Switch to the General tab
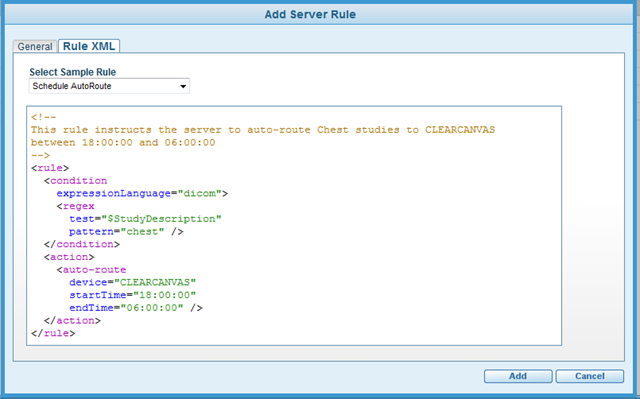Image resolution: width=640 pixels, height=399 pixels. point(35,47)
